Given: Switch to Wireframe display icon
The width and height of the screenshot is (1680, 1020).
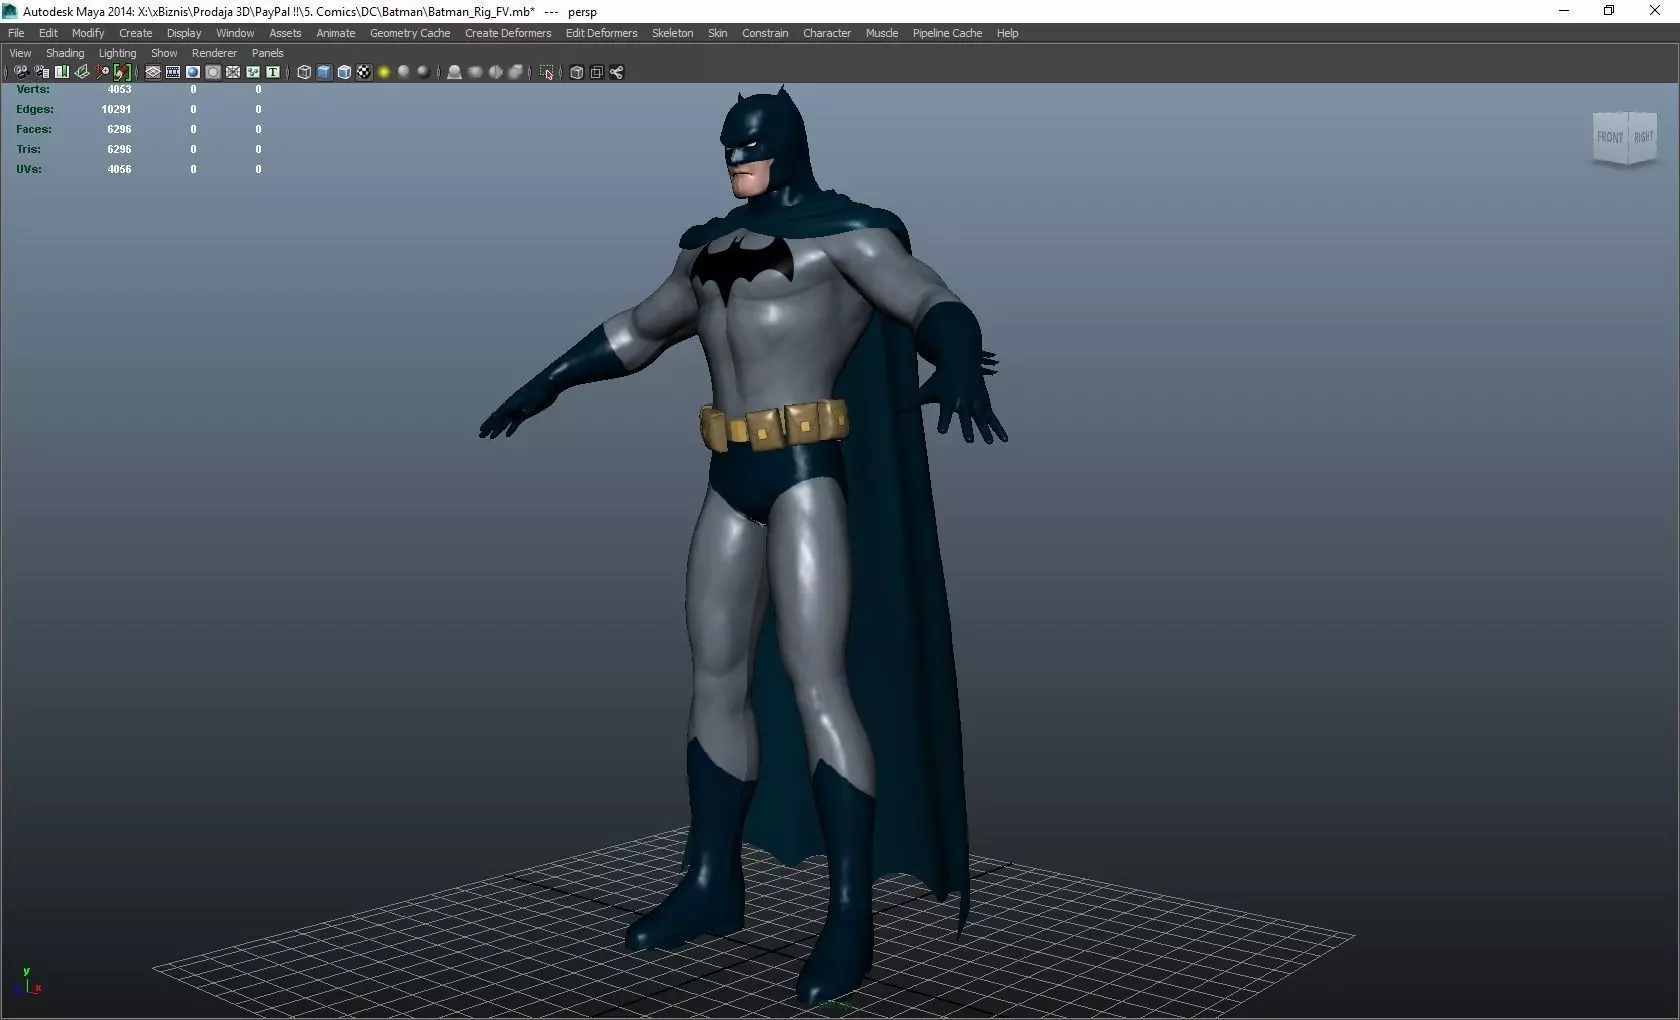Looking at the screenshot, I should (x=304, y=72).
